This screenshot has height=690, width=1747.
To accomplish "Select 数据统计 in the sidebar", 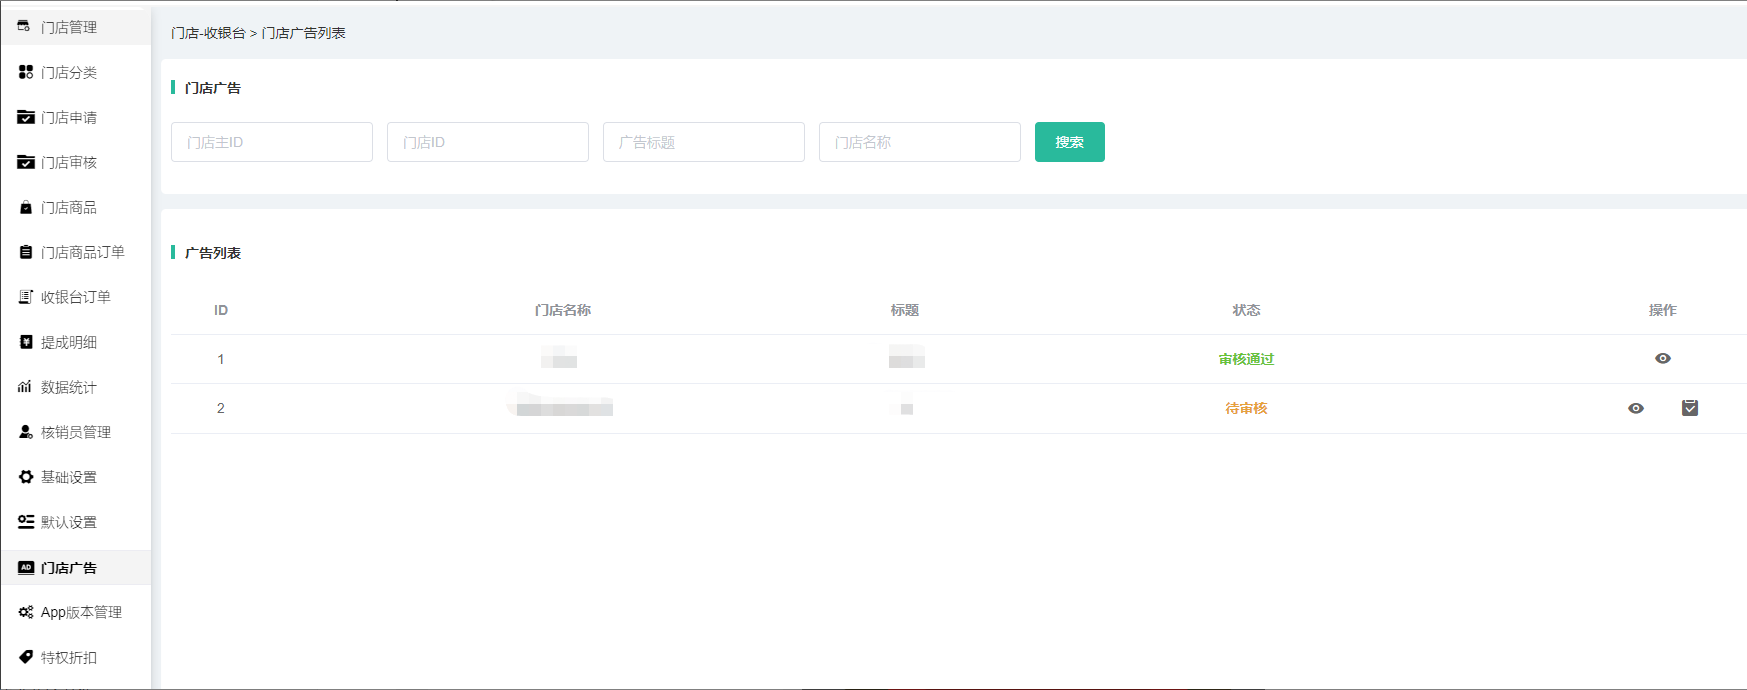I will click(x=69, y=387).
